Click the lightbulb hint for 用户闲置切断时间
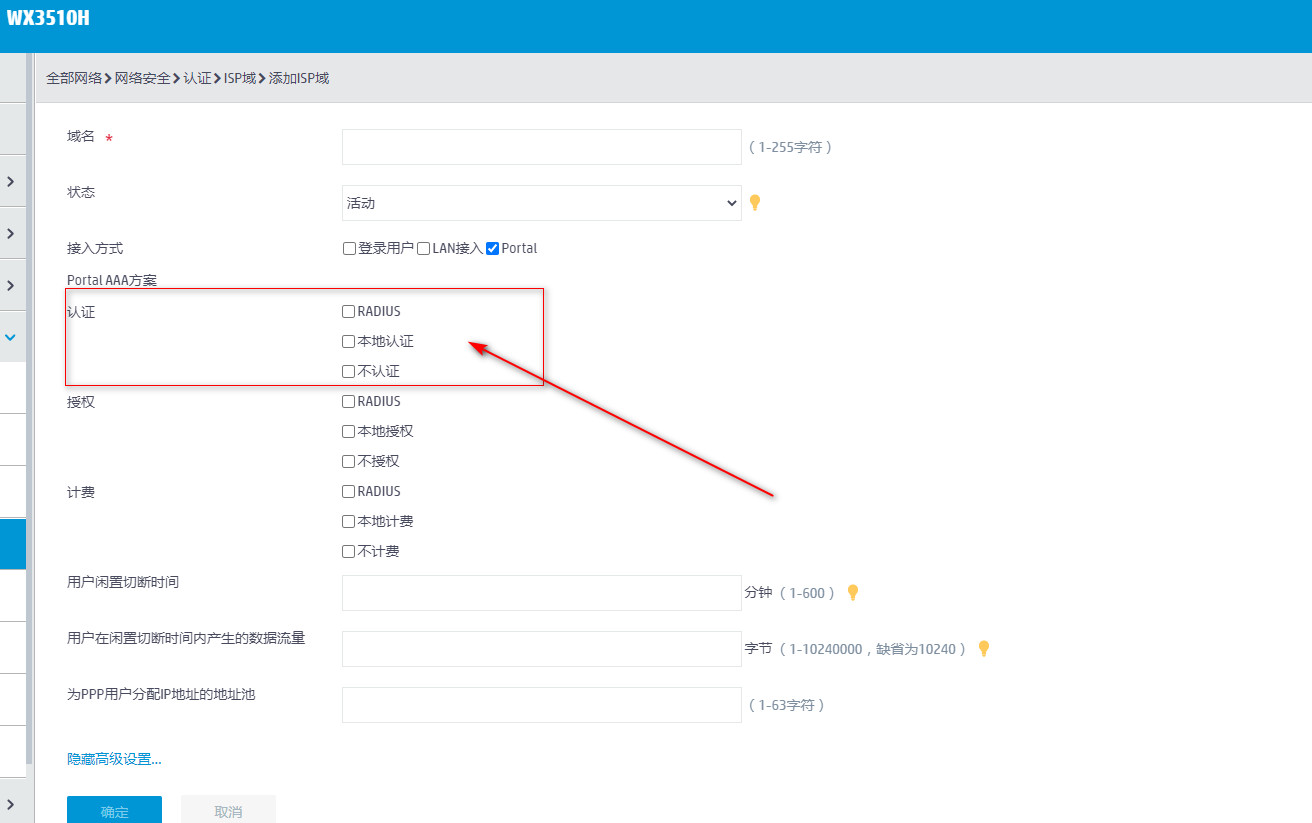 853,592
